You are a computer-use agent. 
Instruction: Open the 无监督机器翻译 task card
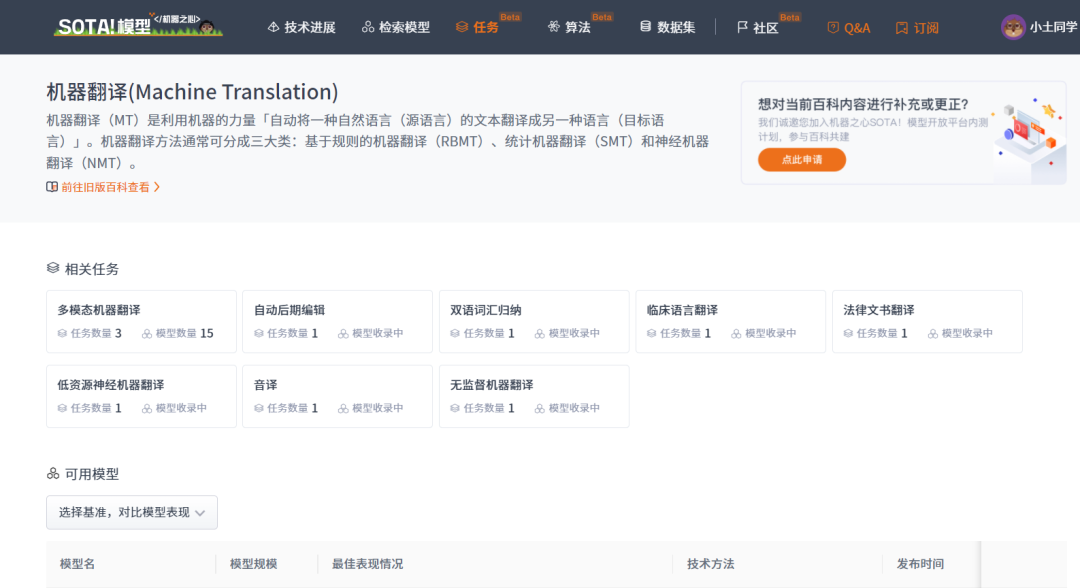(x=534, y=397)
